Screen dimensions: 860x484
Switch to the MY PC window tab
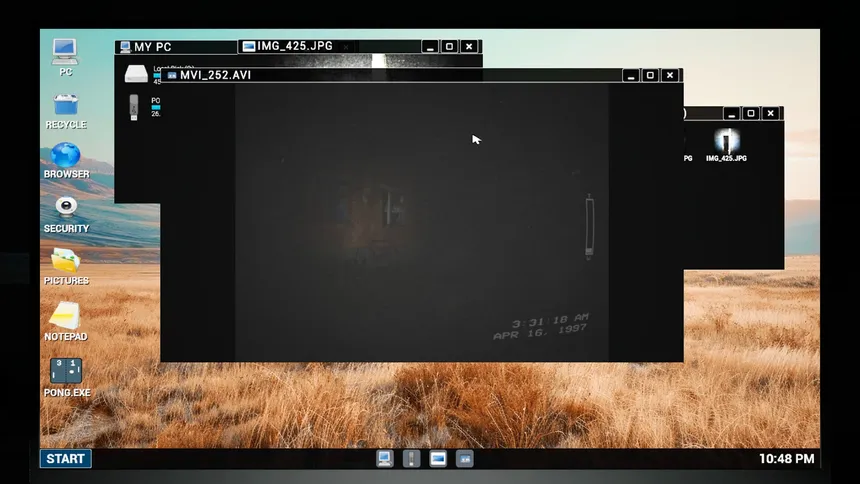(176, 47)
